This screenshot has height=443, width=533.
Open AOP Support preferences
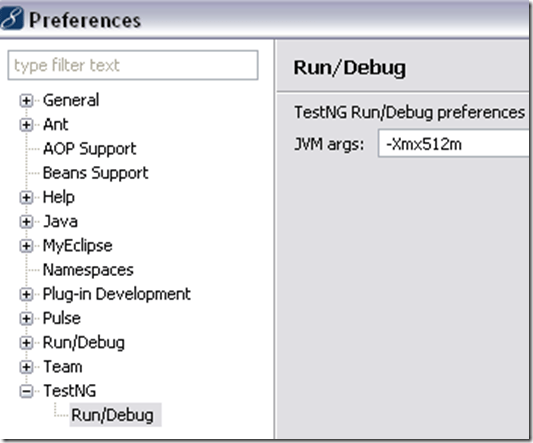(89, 149)
